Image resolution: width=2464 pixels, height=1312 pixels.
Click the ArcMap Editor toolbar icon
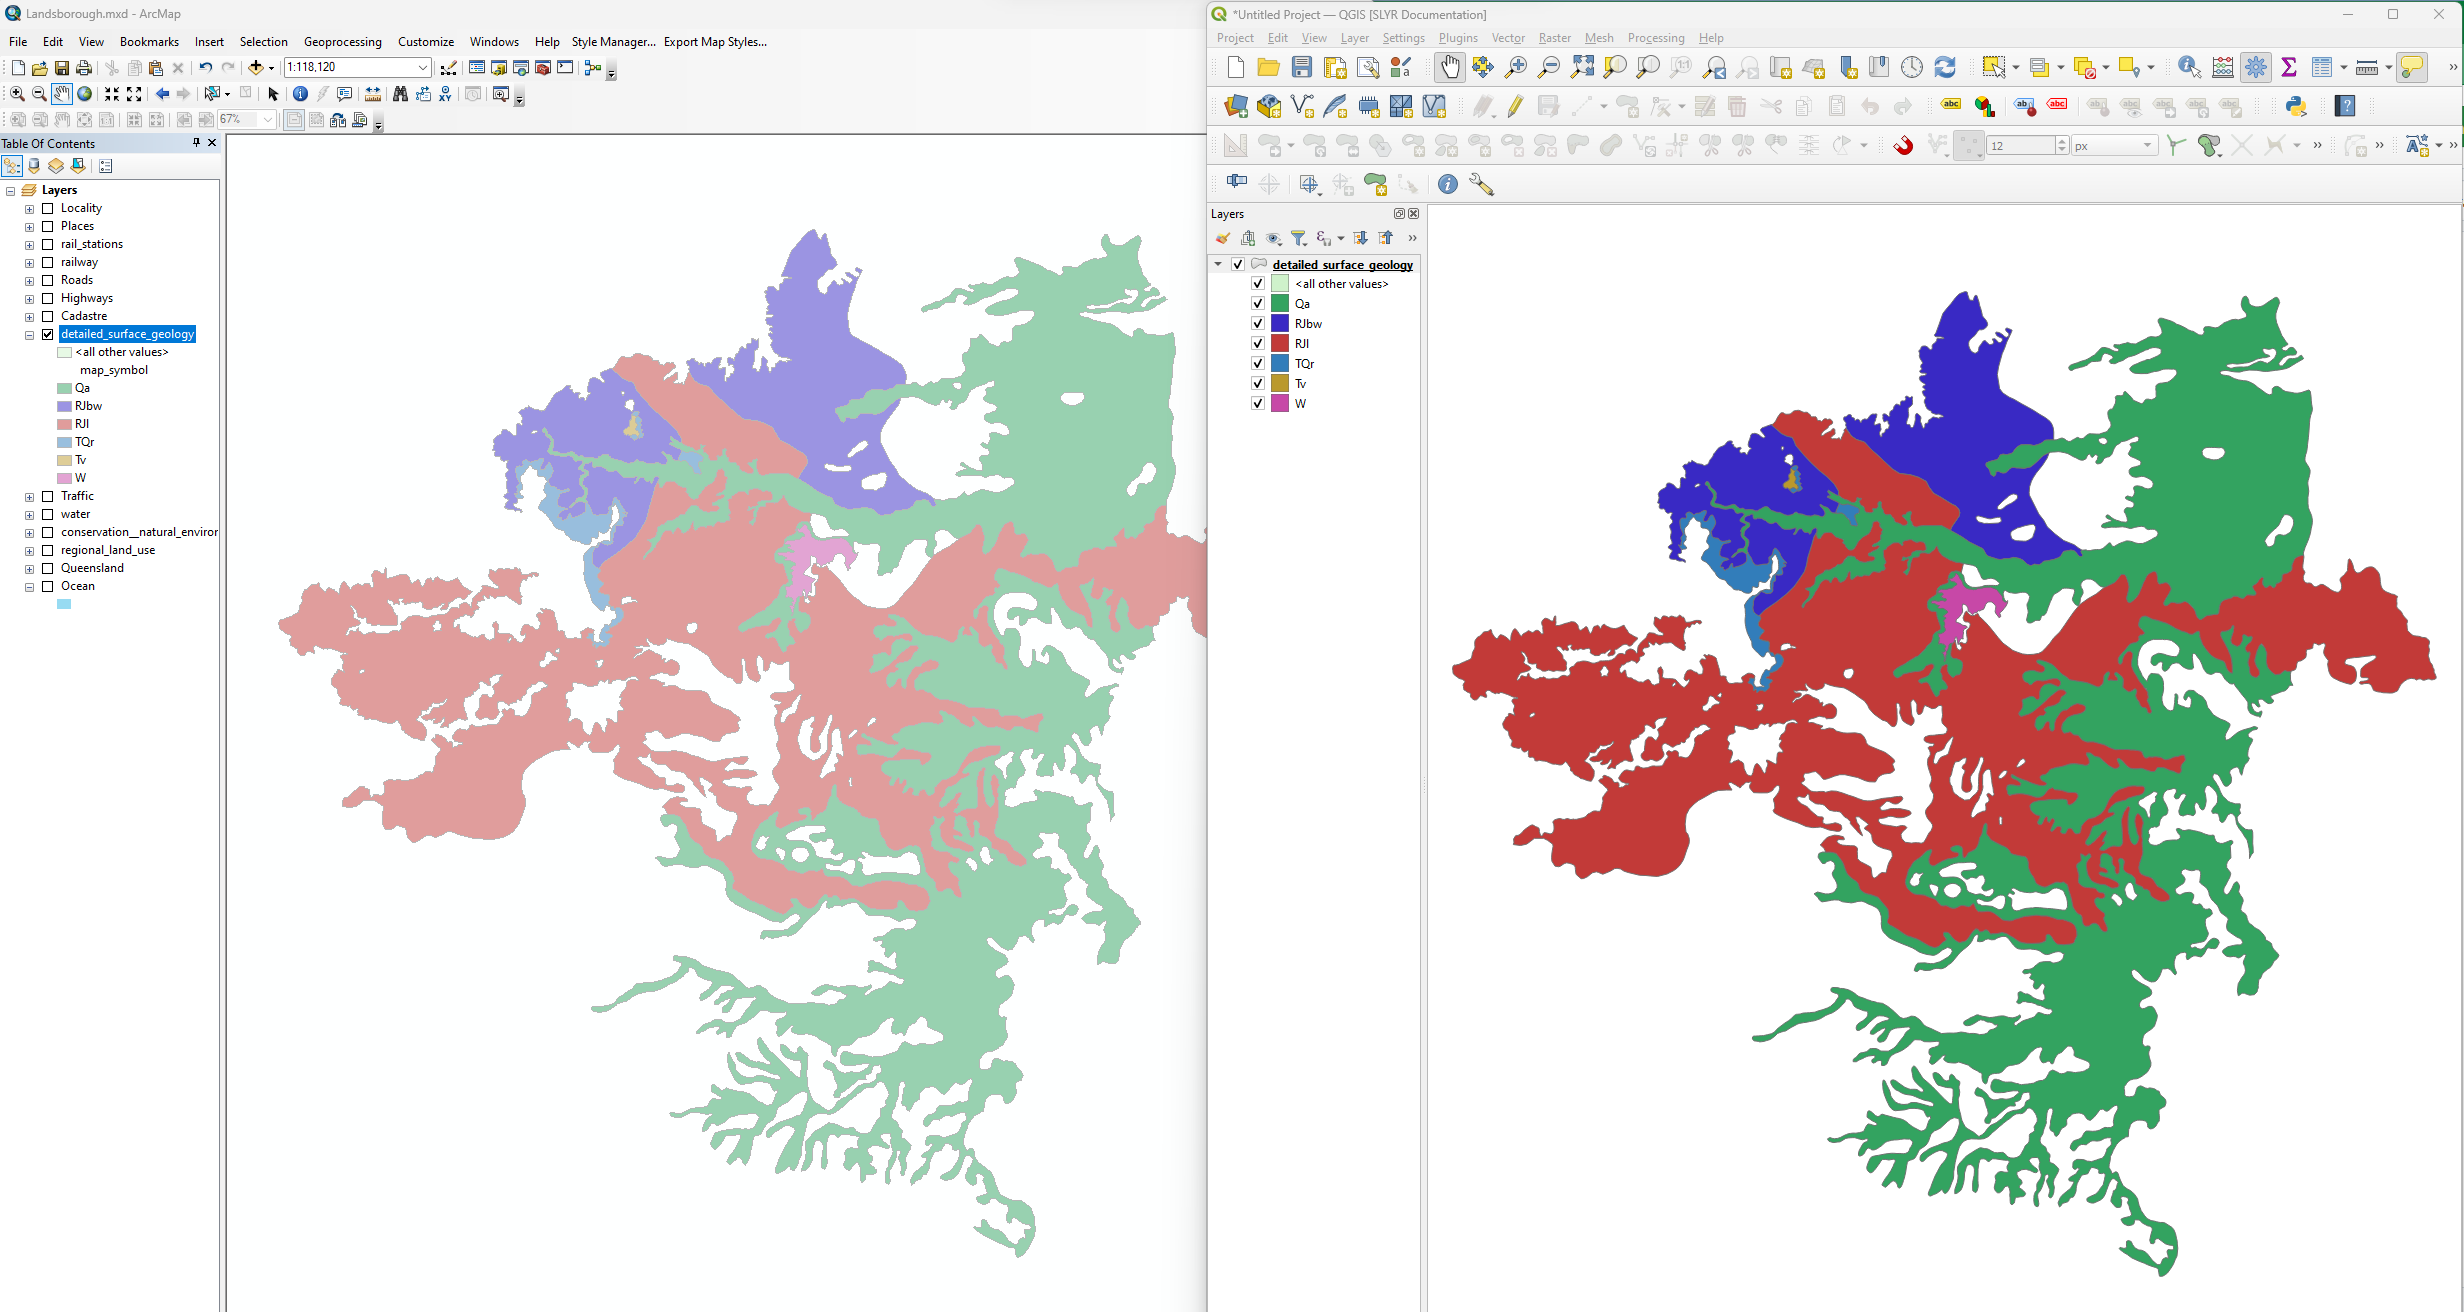pyautogui.click(x=448, y=68)
